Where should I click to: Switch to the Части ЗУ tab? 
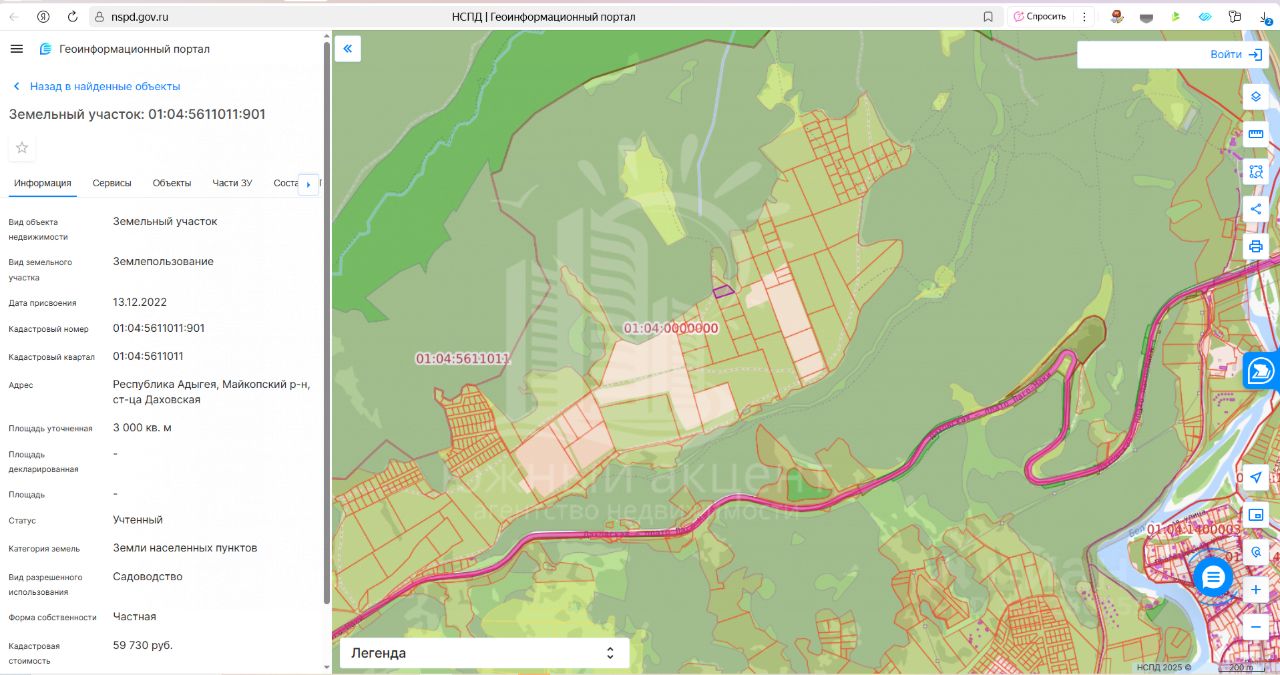point(232,183)
